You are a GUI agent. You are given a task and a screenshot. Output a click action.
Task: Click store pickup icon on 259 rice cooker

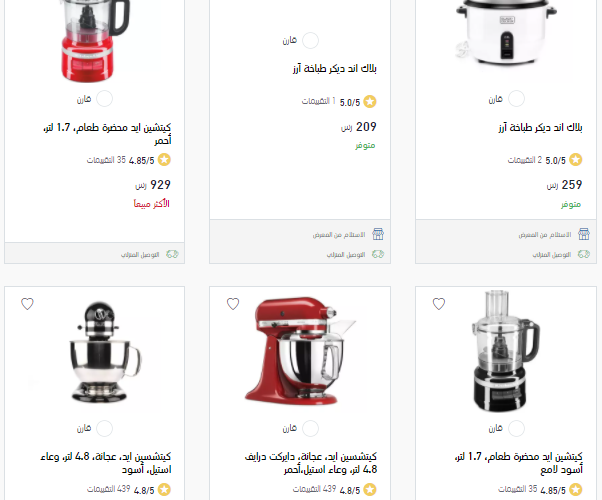584,234
